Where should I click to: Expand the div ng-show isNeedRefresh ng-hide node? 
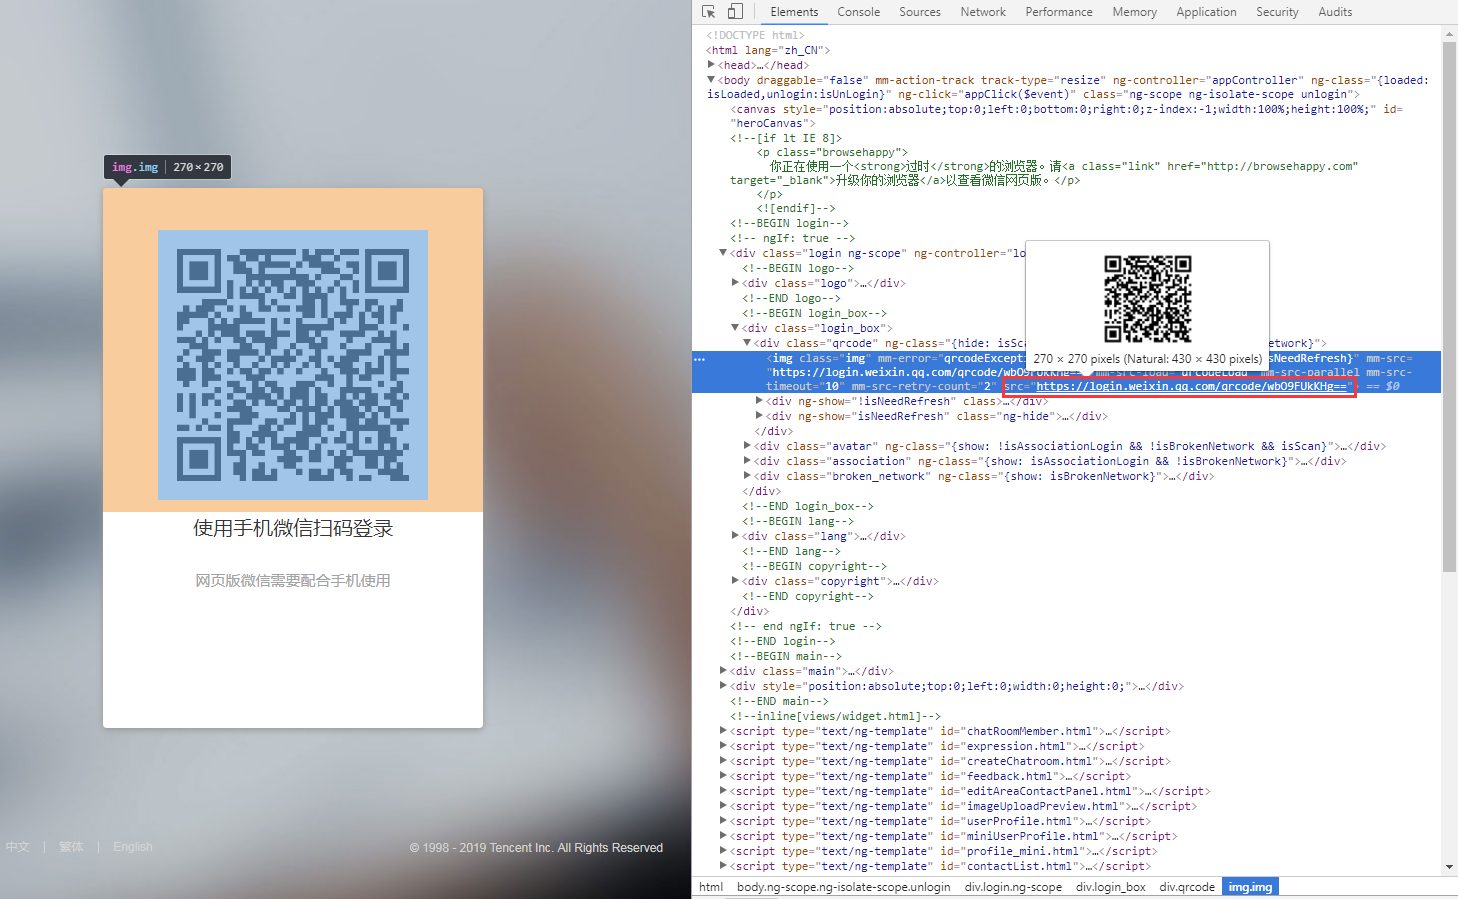pyautogui.click(x=759, y=416)
